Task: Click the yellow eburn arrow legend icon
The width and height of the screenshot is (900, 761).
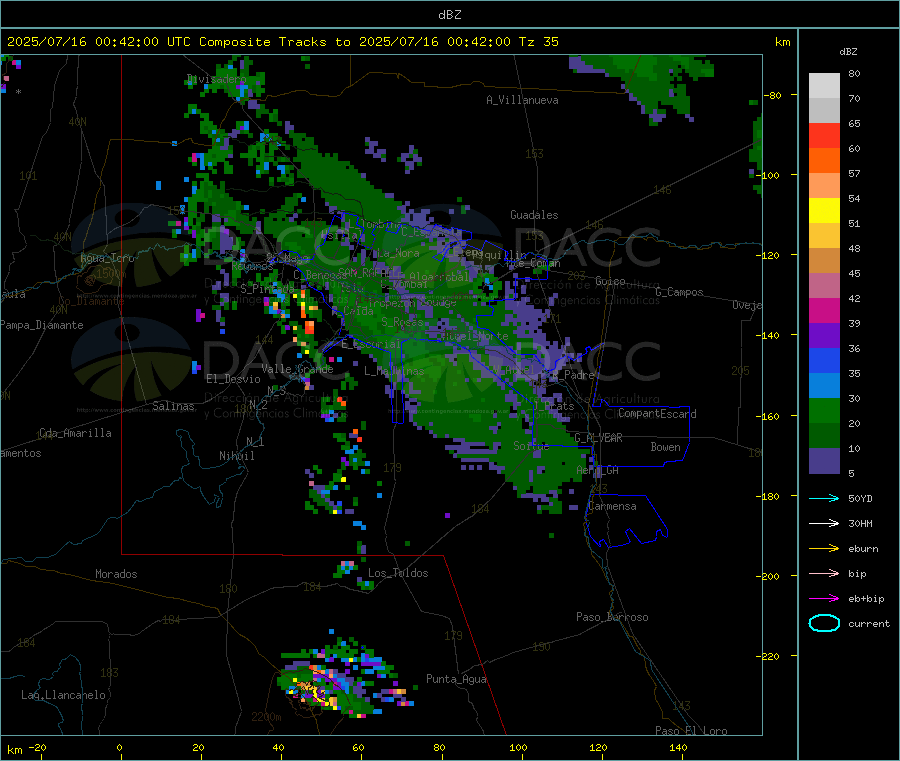Action: tap(824, 549)
